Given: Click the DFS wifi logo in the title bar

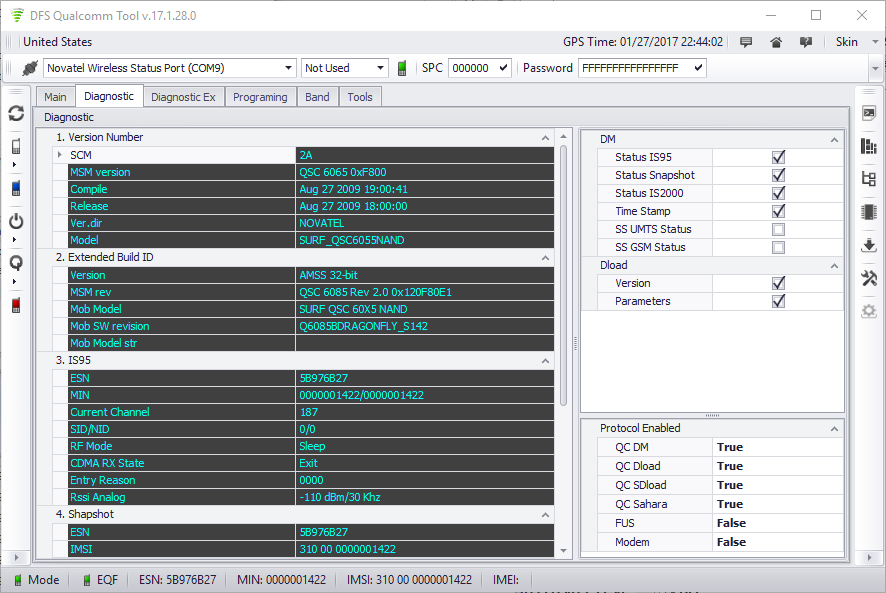Looking at the screenshot, I should point(18,15).
